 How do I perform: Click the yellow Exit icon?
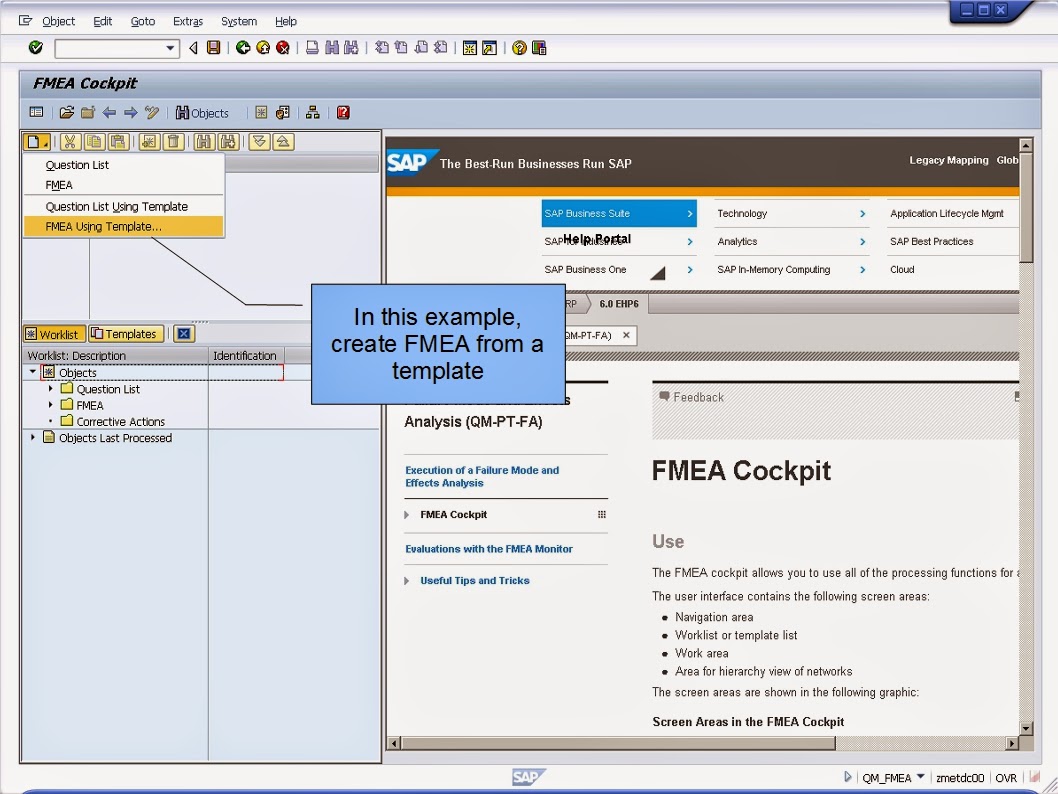263,47
